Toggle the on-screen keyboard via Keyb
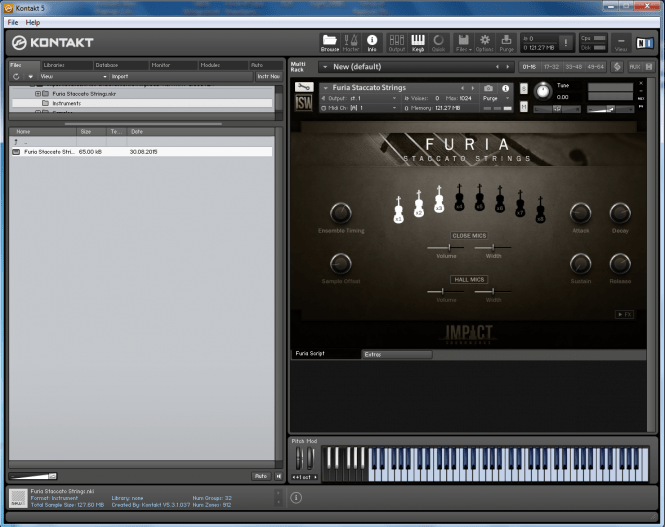 418,43
